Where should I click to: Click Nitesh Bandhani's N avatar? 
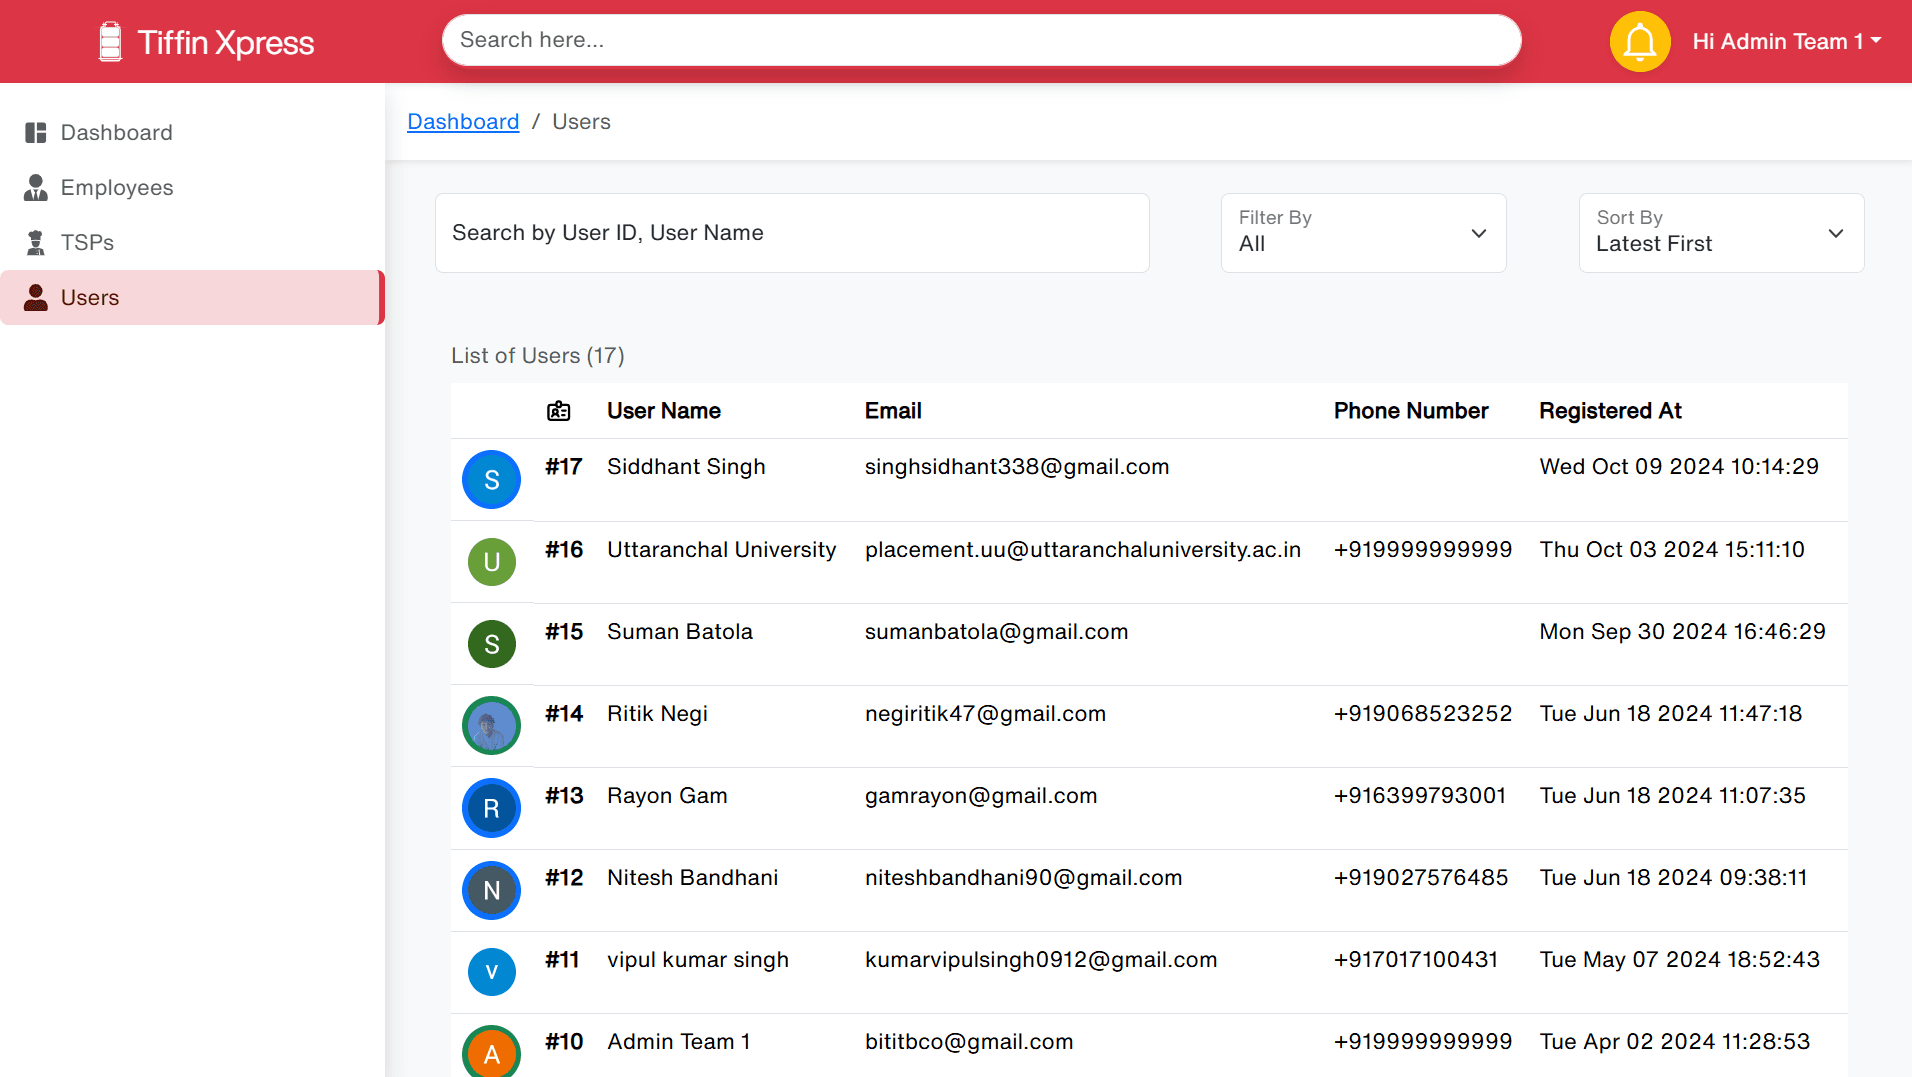point(491,890)
